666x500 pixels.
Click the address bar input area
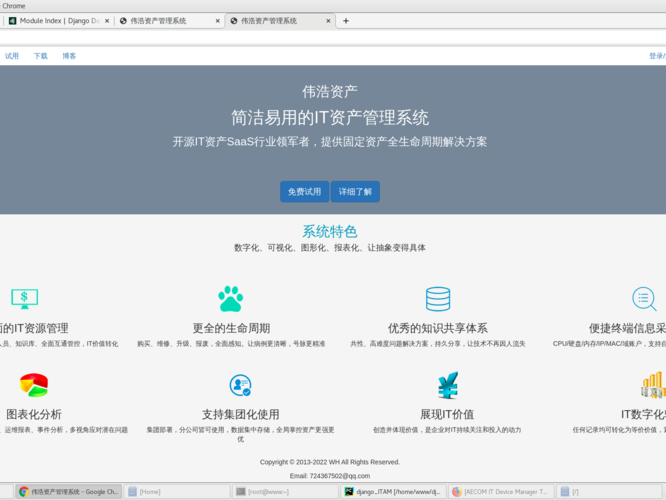click(333, 37)
